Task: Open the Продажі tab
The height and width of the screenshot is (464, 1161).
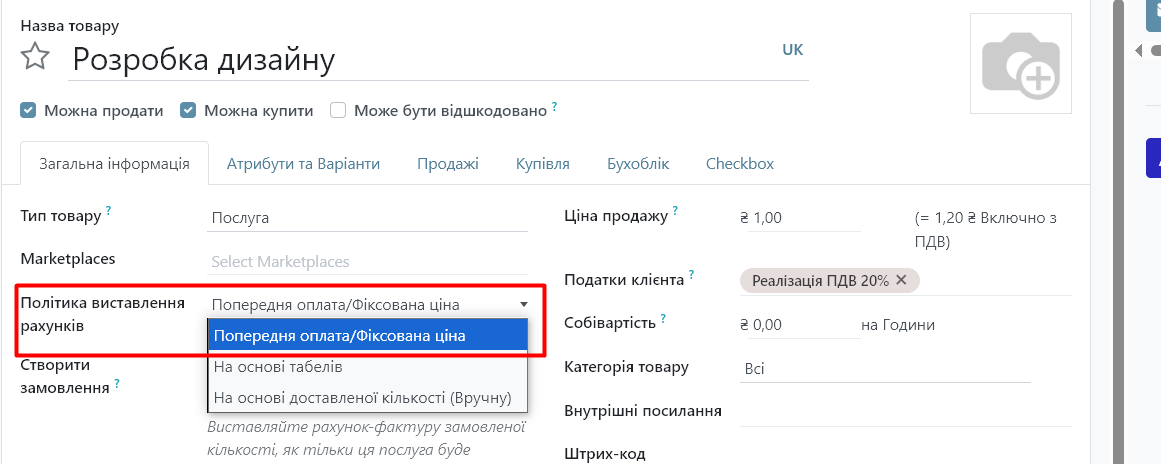Action: click(448, 164)
